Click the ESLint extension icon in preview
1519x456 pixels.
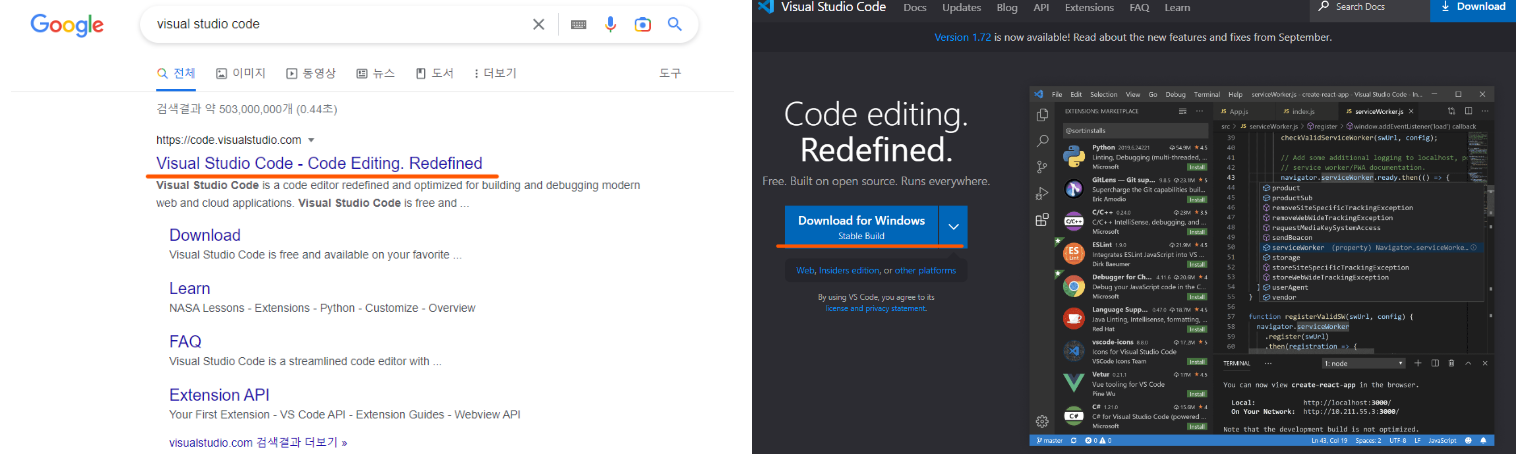pos(1074,252)
